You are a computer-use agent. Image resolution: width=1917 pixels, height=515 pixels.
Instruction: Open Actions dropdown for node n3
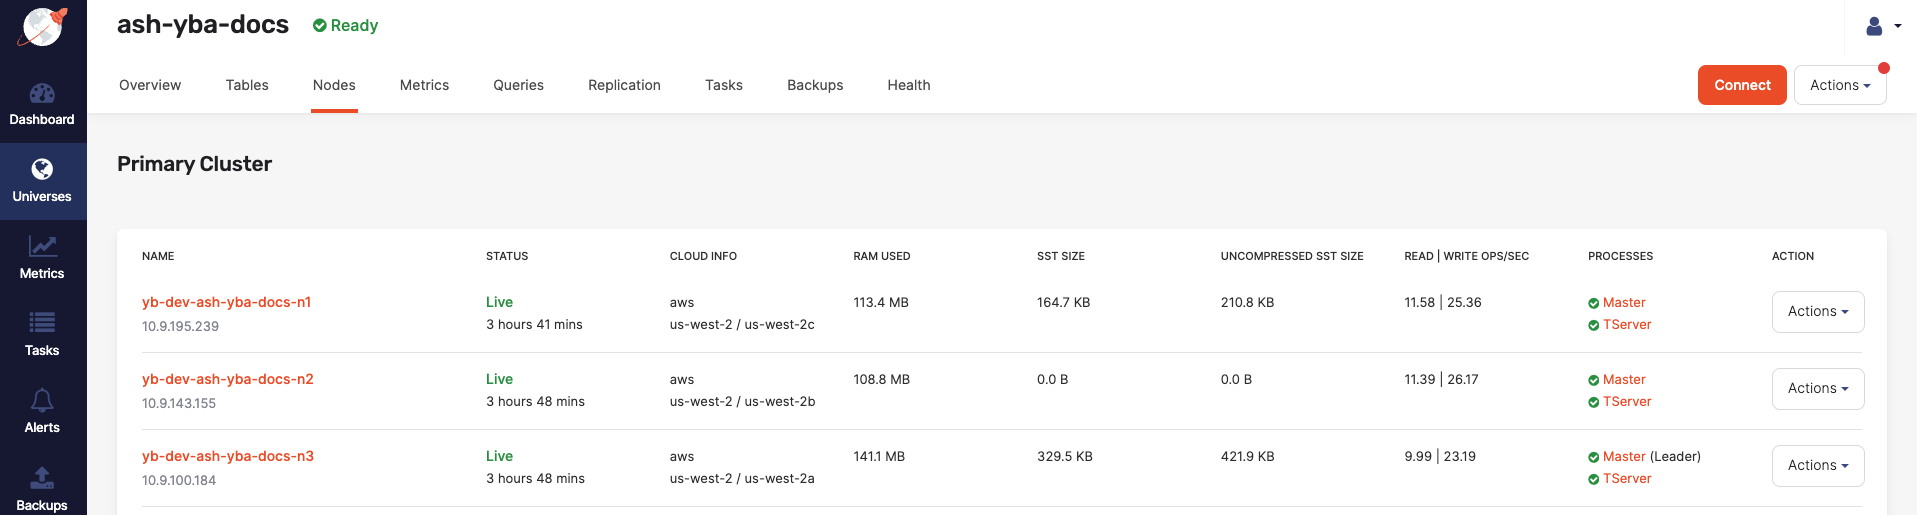(1817, 466)
